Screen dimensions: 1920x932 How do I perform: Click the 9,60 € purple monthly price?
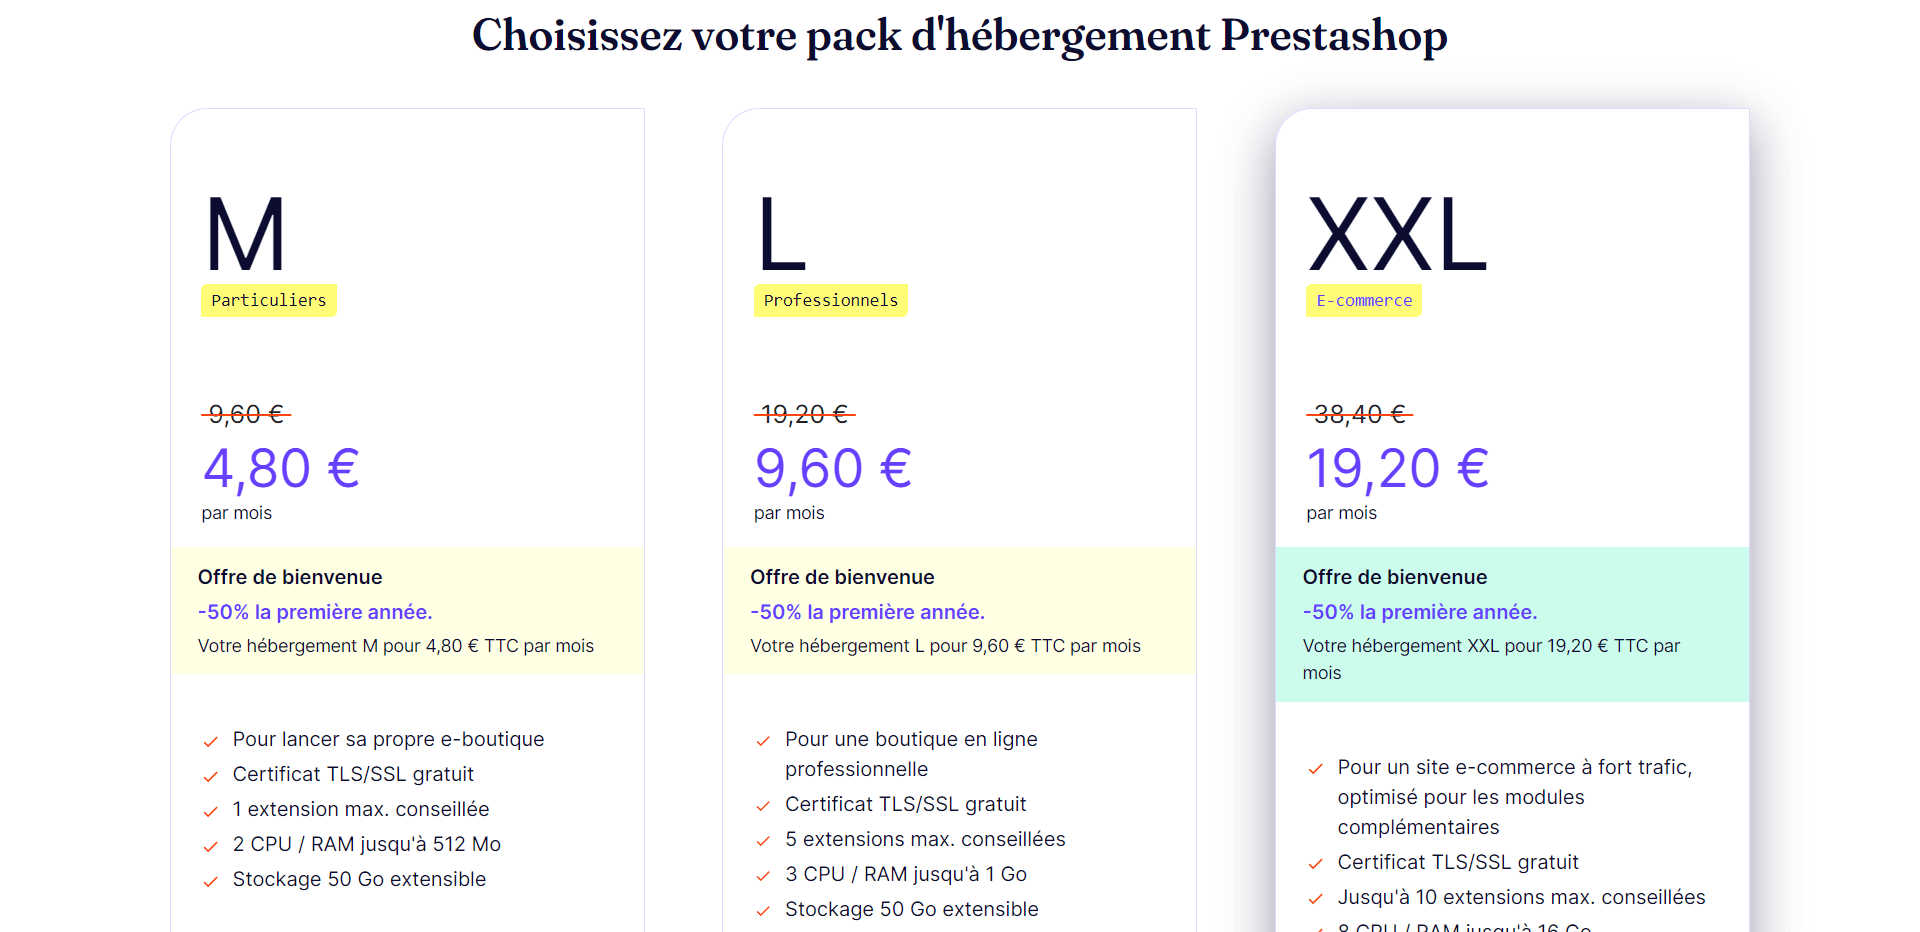pyautogui.click(x=833, y=468)
